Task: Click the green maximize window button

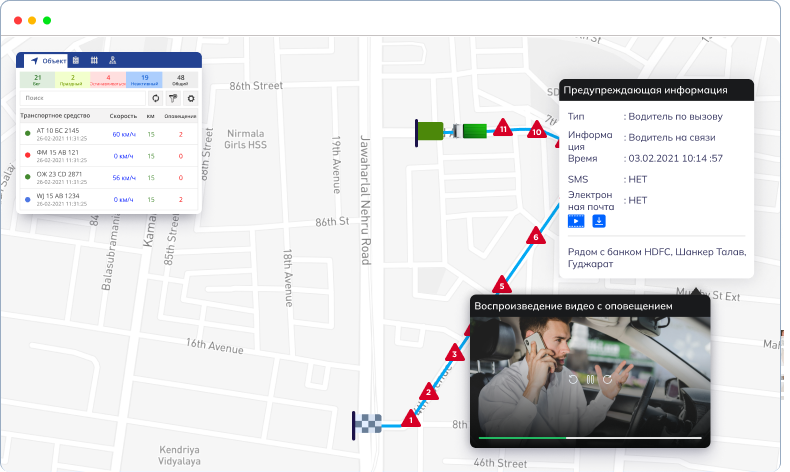Action: [47, 20]
